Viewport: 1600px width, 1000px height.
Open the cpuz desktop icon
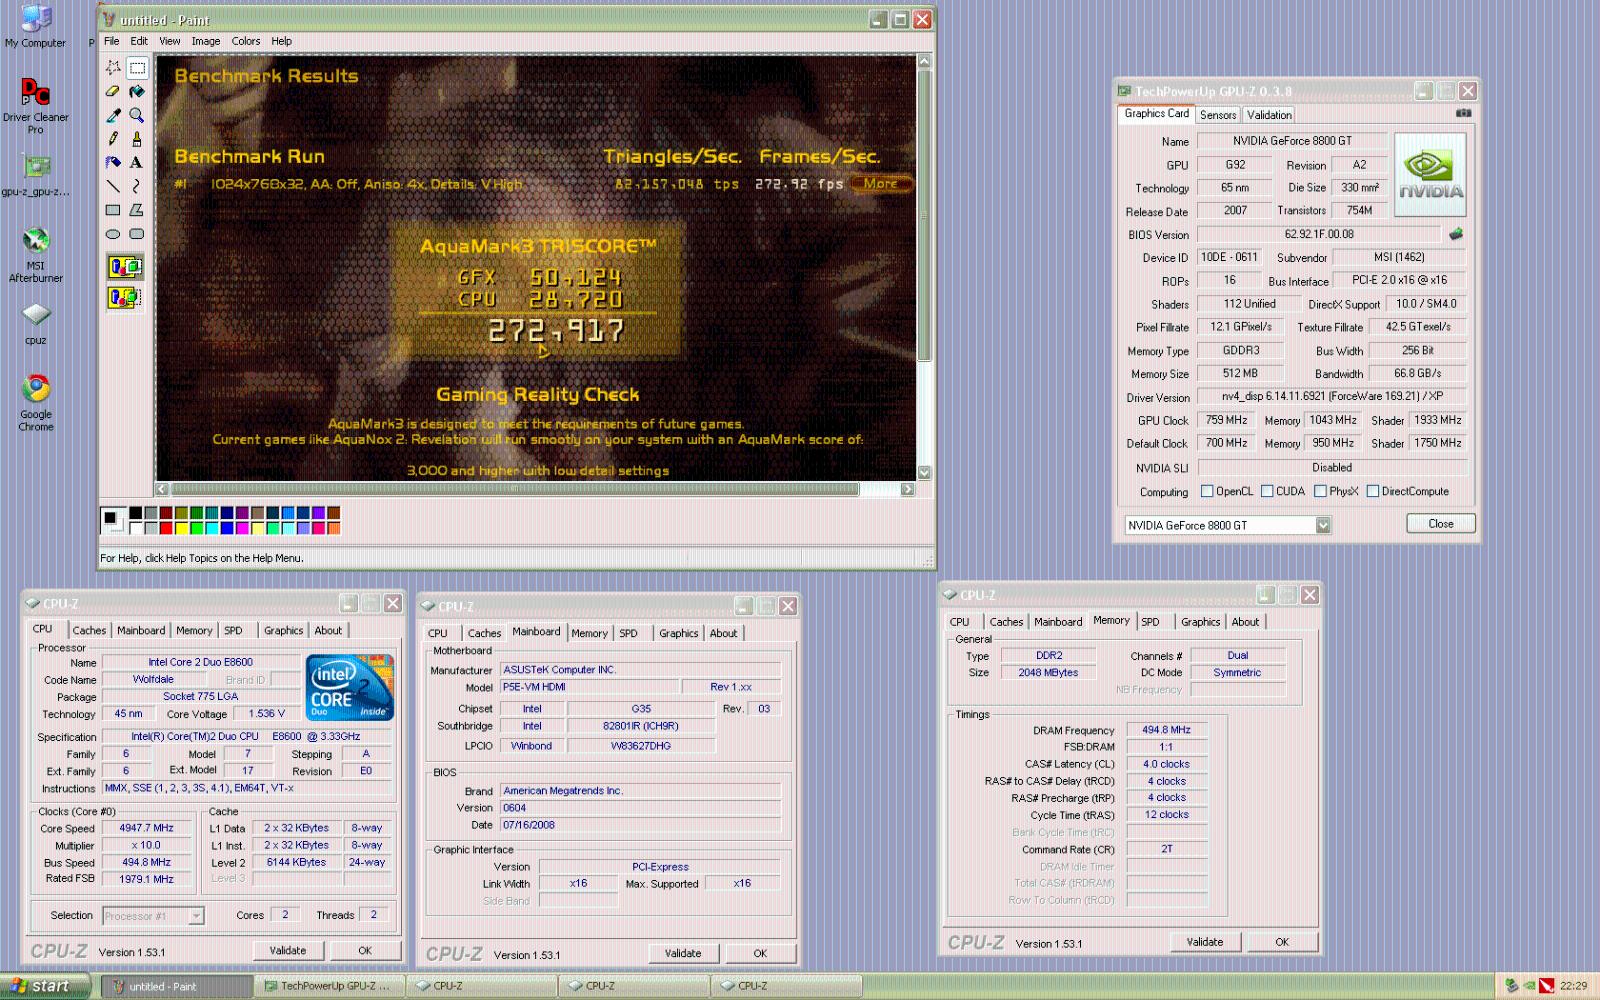[36, 324]
